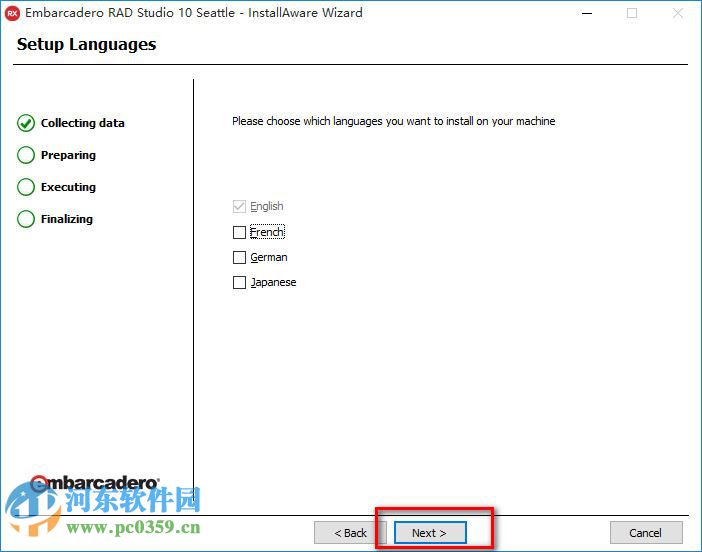Image resolution: width=702 pixels, height=552 pixels.
Task: Click the Collecting data green checkmark icon
Action: click(26, 123)
